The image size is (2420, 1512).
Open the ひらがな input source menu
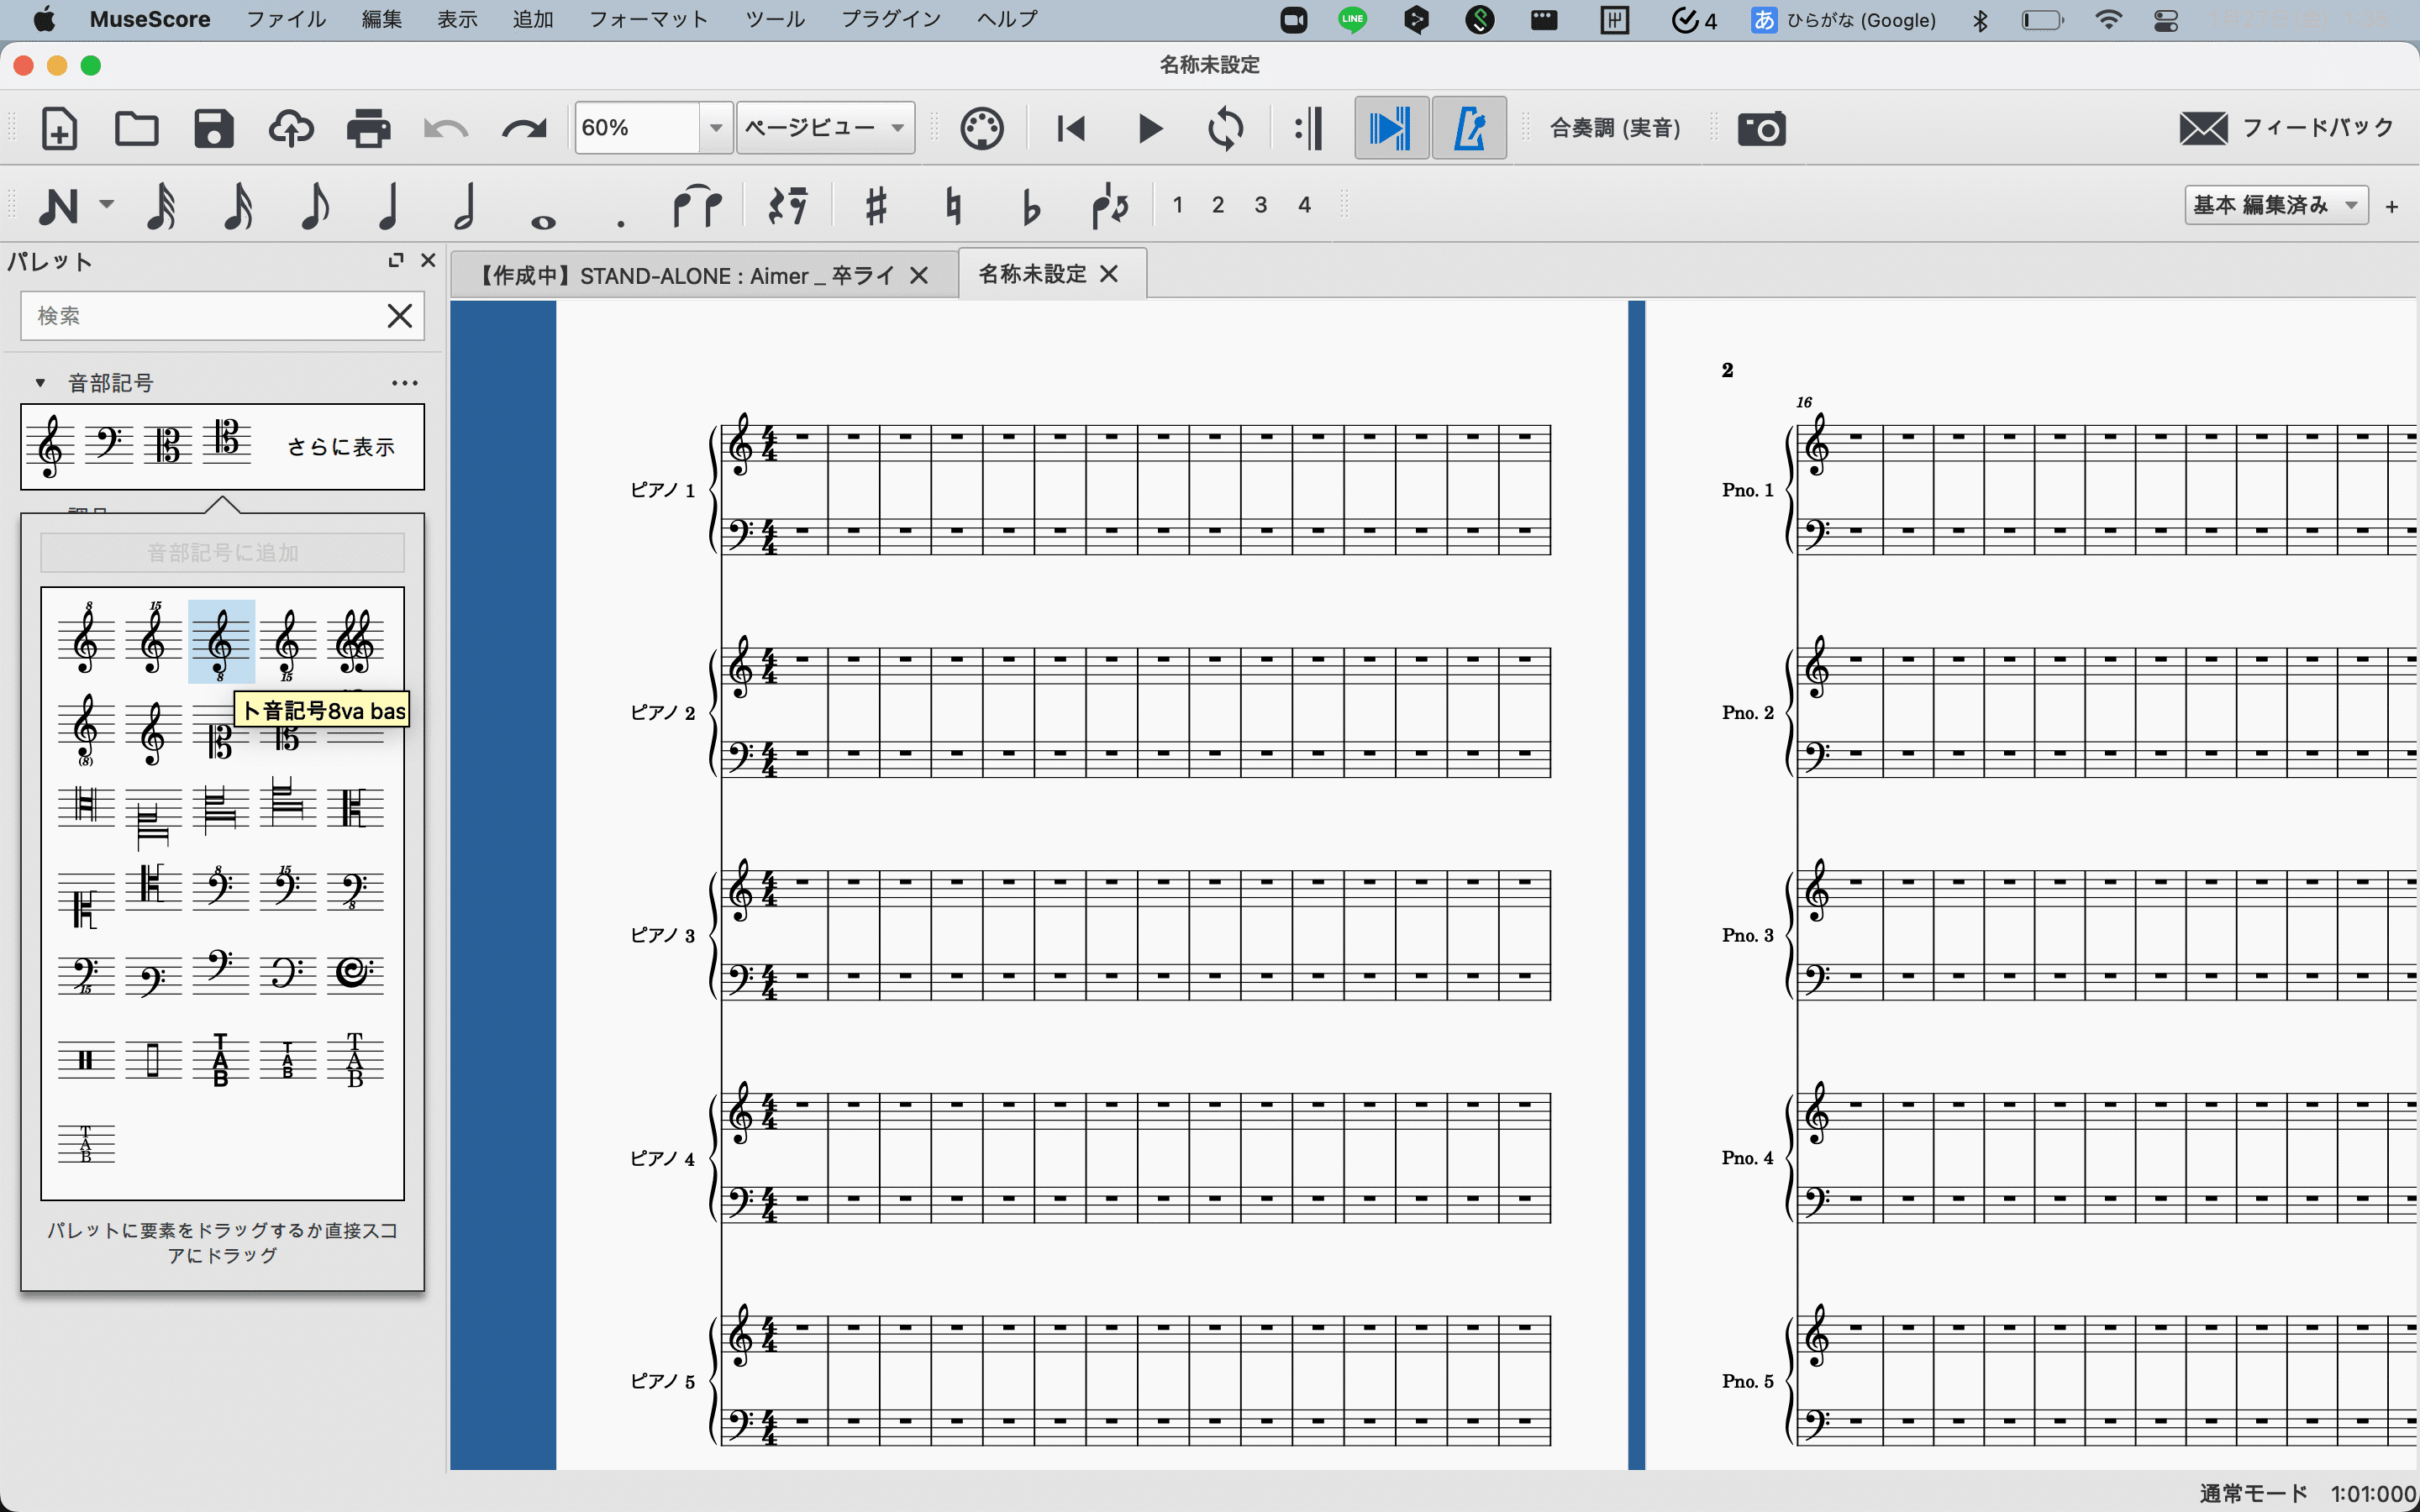1844,20
